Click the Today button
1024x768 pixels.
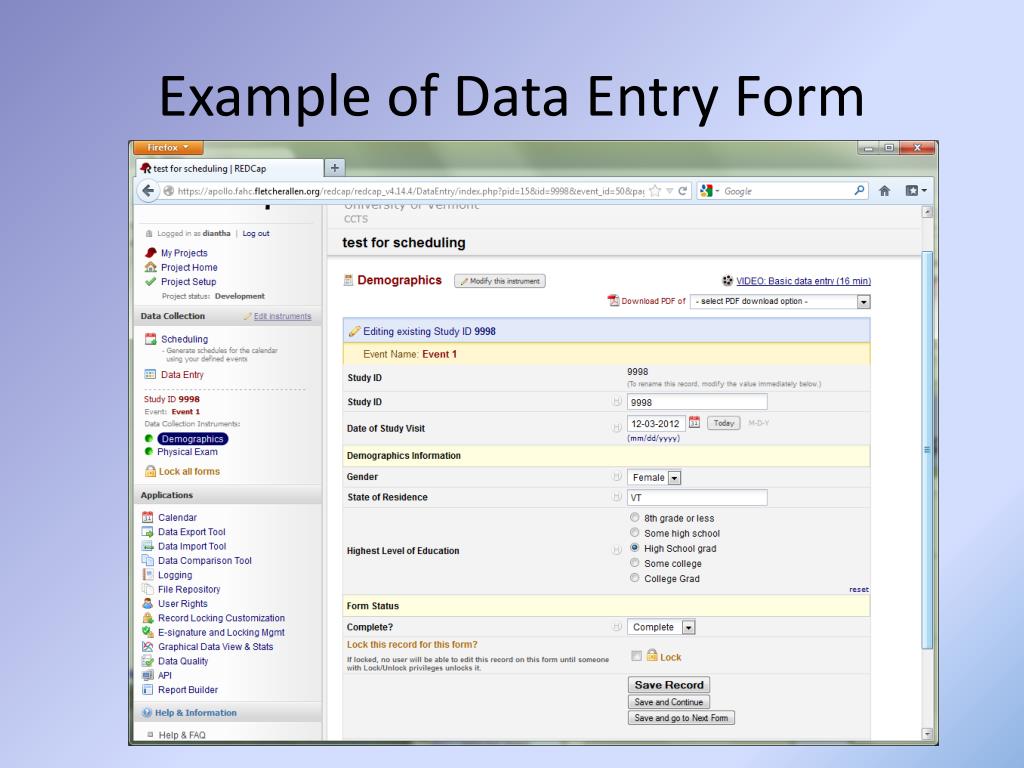click(x=724, y=423)
